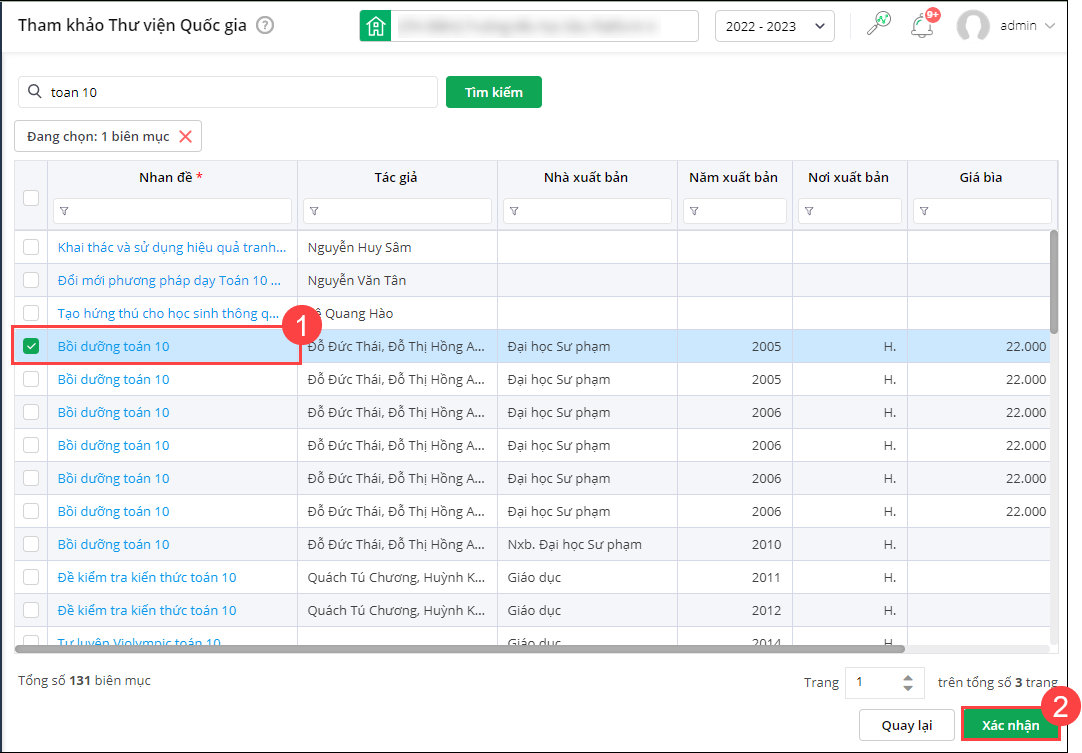Image resolution: width=1082 pixels, height=753 pixels.
Task: Expand the admin account dropdown menu
Action: tap(1049, 26)
